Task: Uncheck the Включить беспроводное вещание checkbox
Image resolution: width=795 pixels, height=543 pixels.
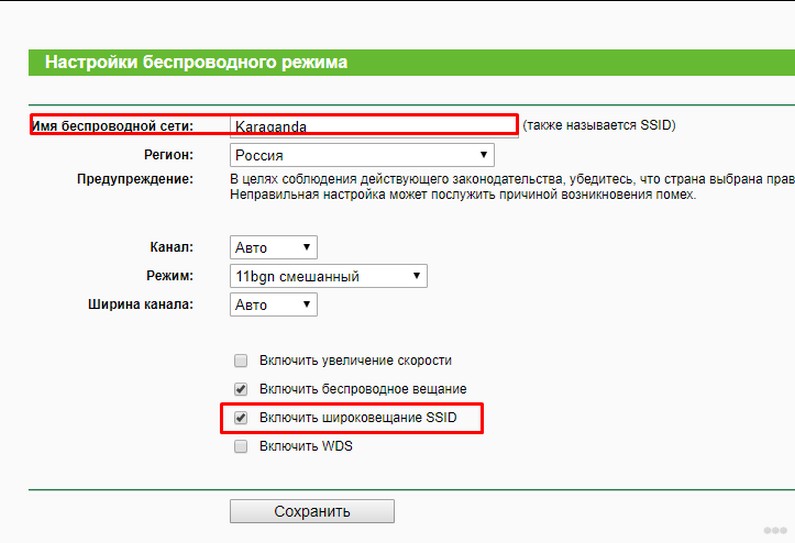Action: tap(241, 389)
